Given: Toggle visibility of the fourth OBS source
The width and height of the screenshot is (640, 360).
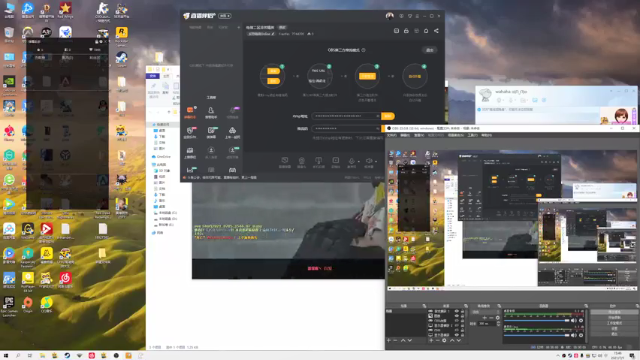Looking at the screenshot, I should point(457,326).
